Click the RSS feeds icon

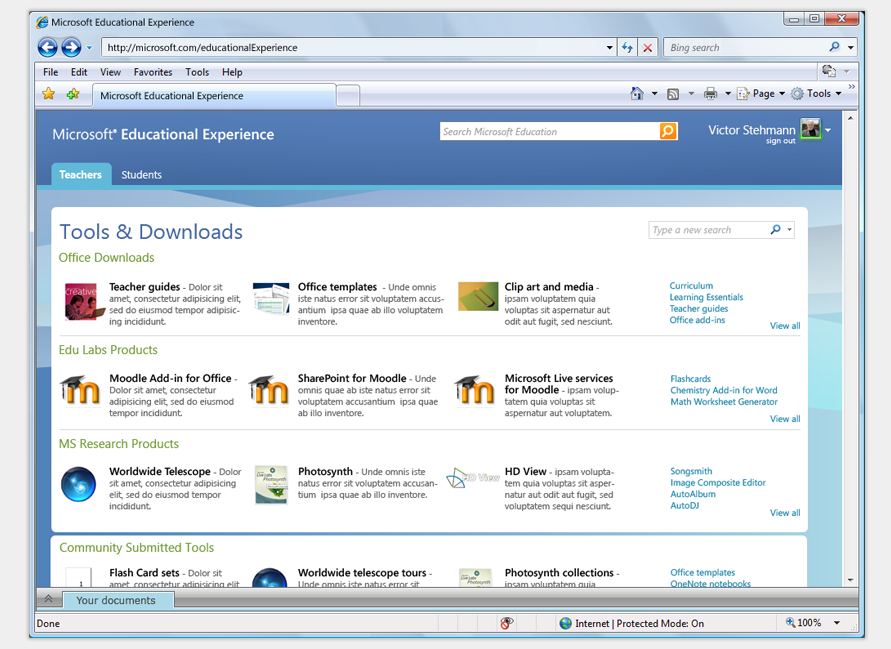pos(673,94)
